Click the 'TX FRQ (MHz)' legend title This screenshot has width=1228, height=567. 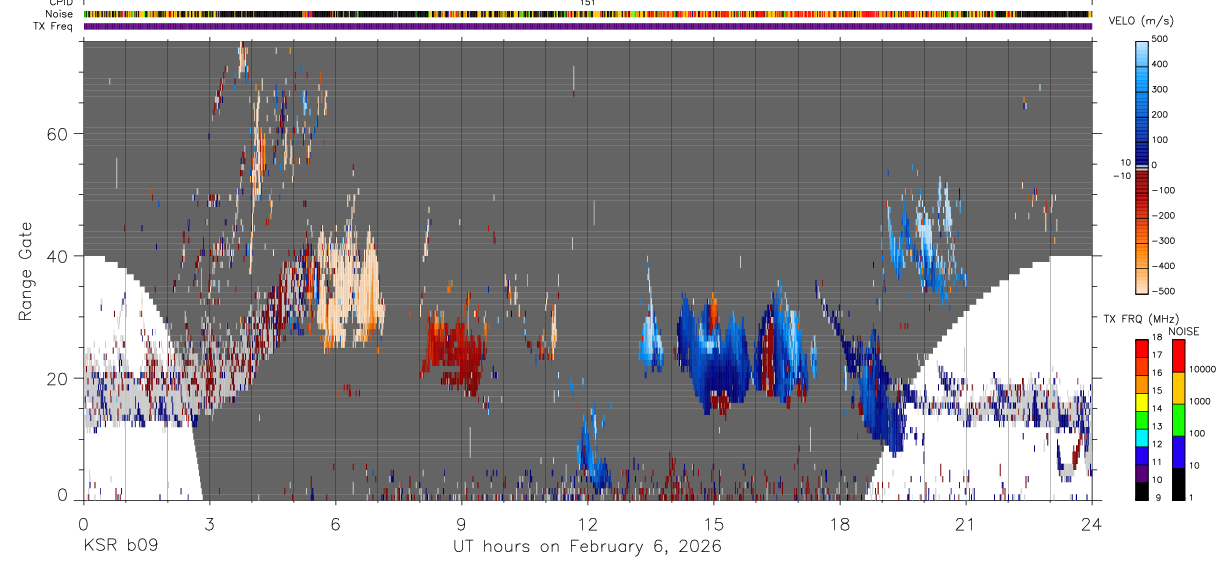pyautogui.click(x=1140, y=318)
